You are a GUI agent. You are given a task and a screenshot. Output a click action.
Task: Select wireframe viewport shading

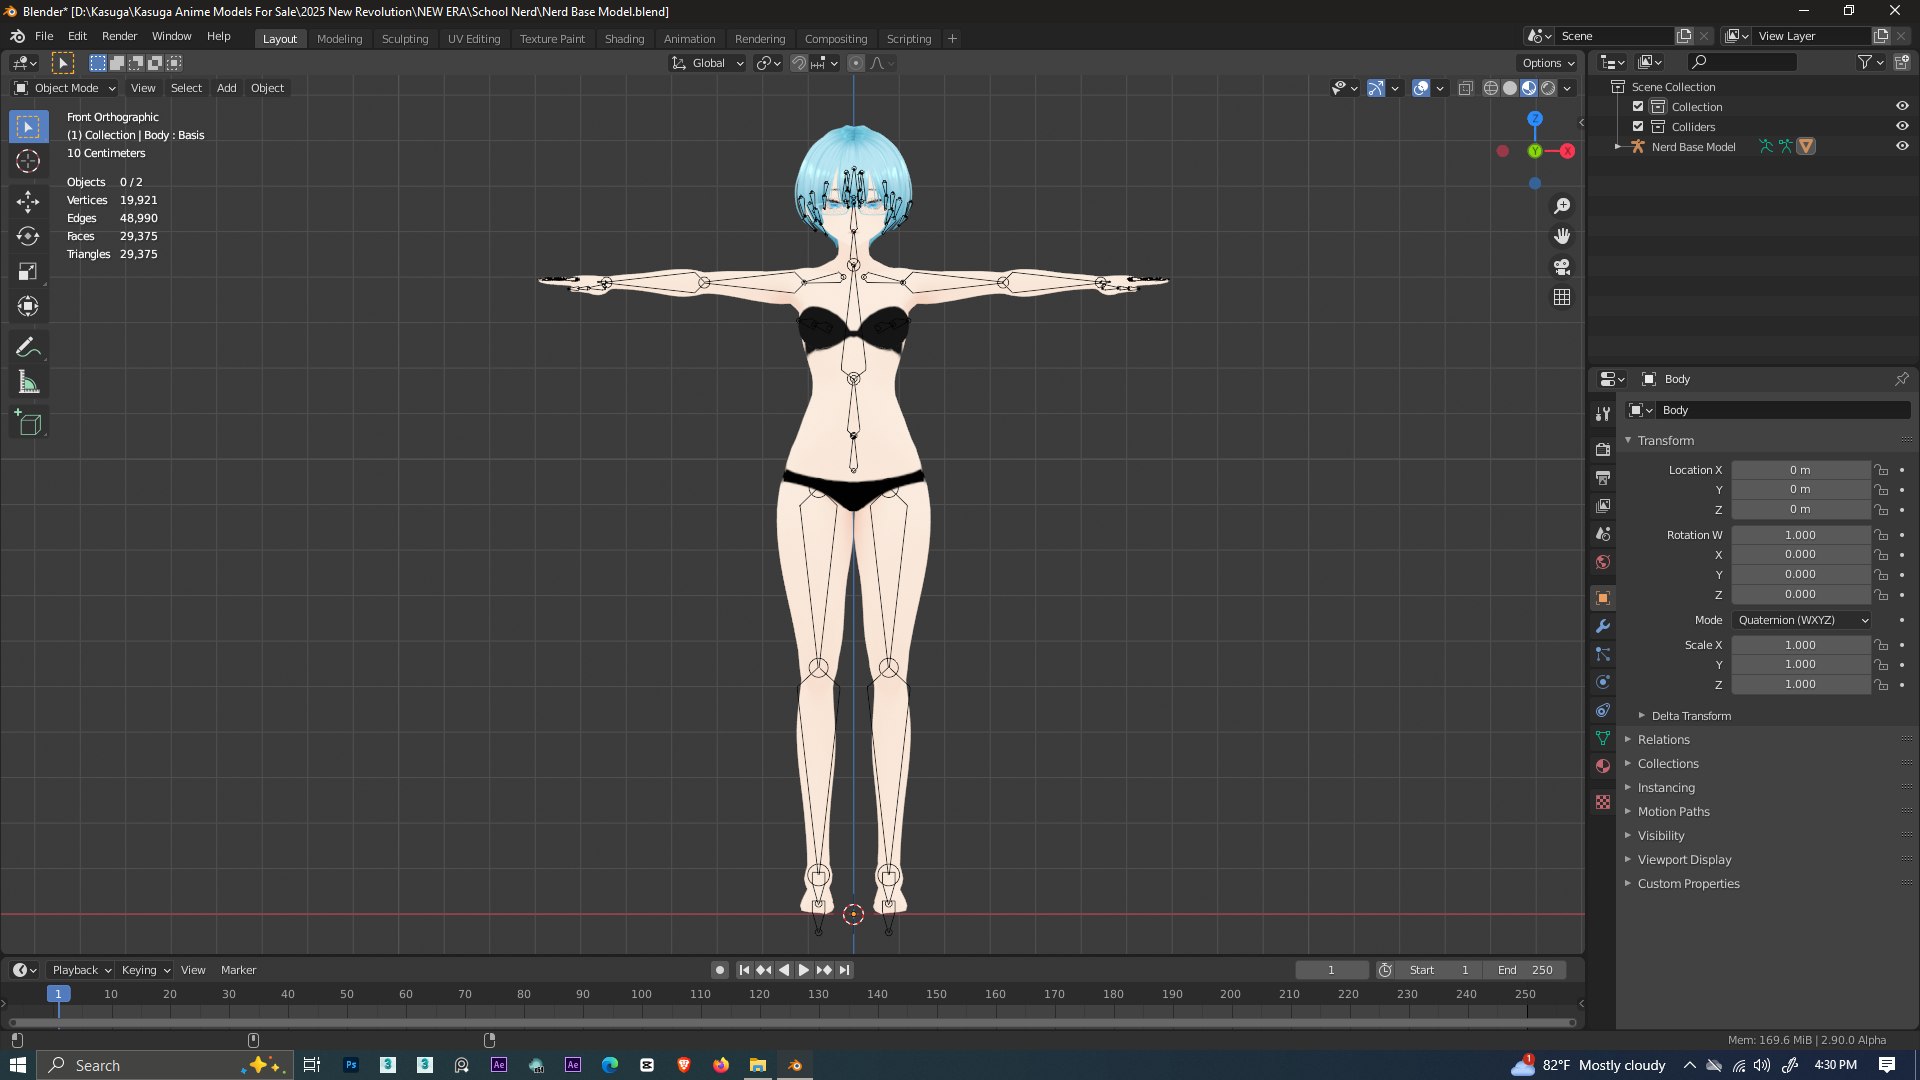coord(1490,88)
